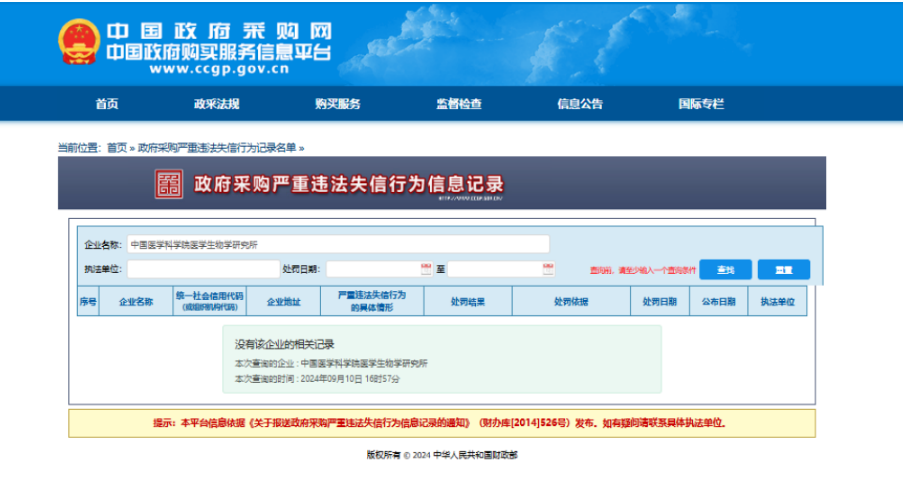This screenshot has width=903, height=478.
Task: Click the 处罚日期 column header
Action: pyautogui.click(x=659, y=301)
